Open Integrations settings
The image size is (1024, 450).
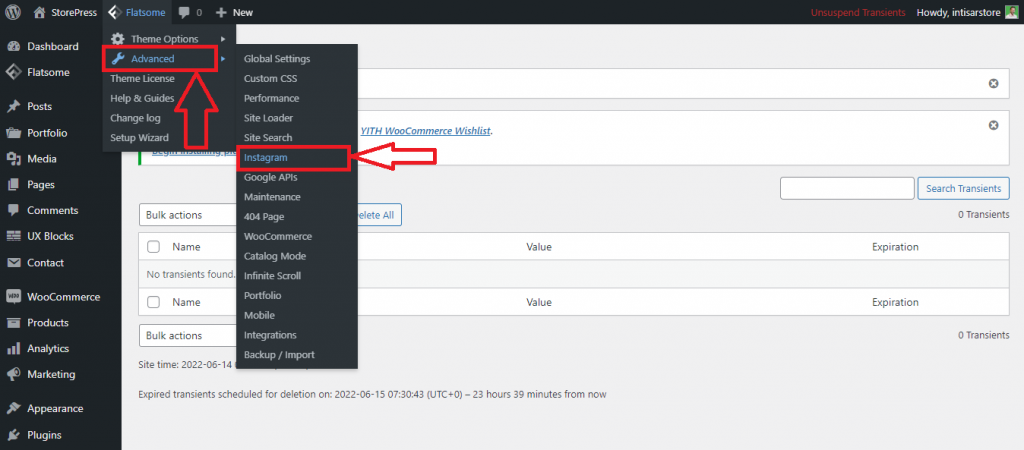click(270, 335)
